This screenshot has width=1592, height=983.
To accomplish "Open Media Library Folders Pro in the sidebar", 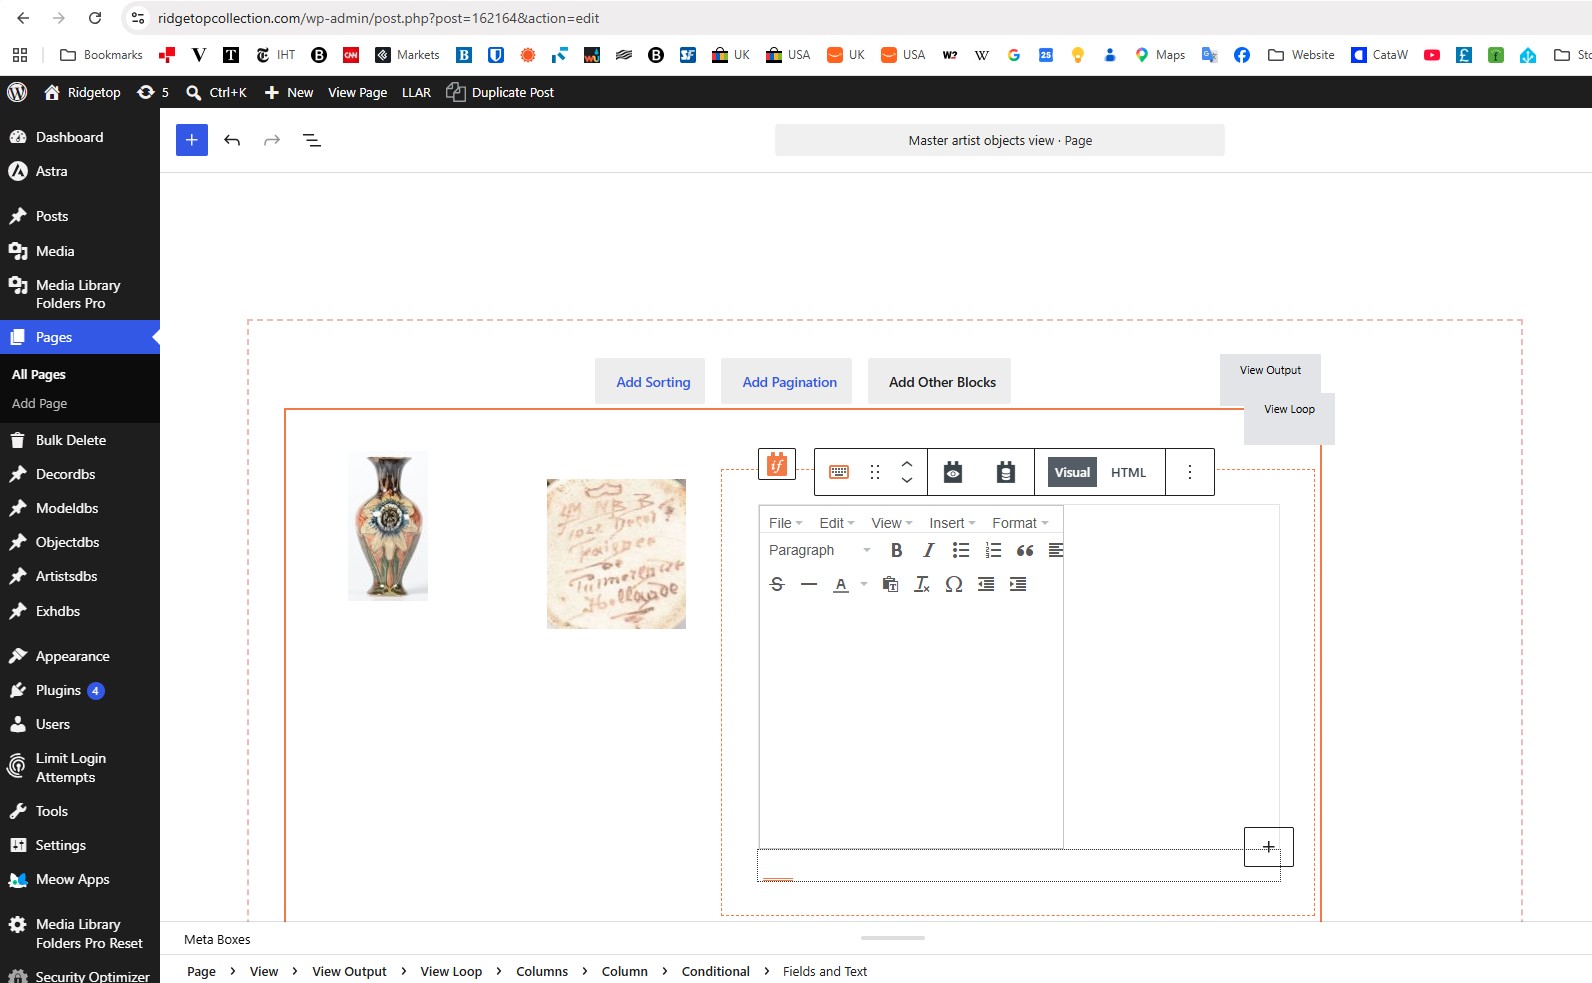I will tap(80, 294).
